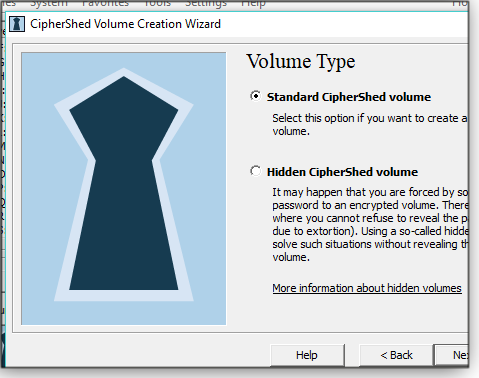Proceed with the Next button

click(451, 355)
